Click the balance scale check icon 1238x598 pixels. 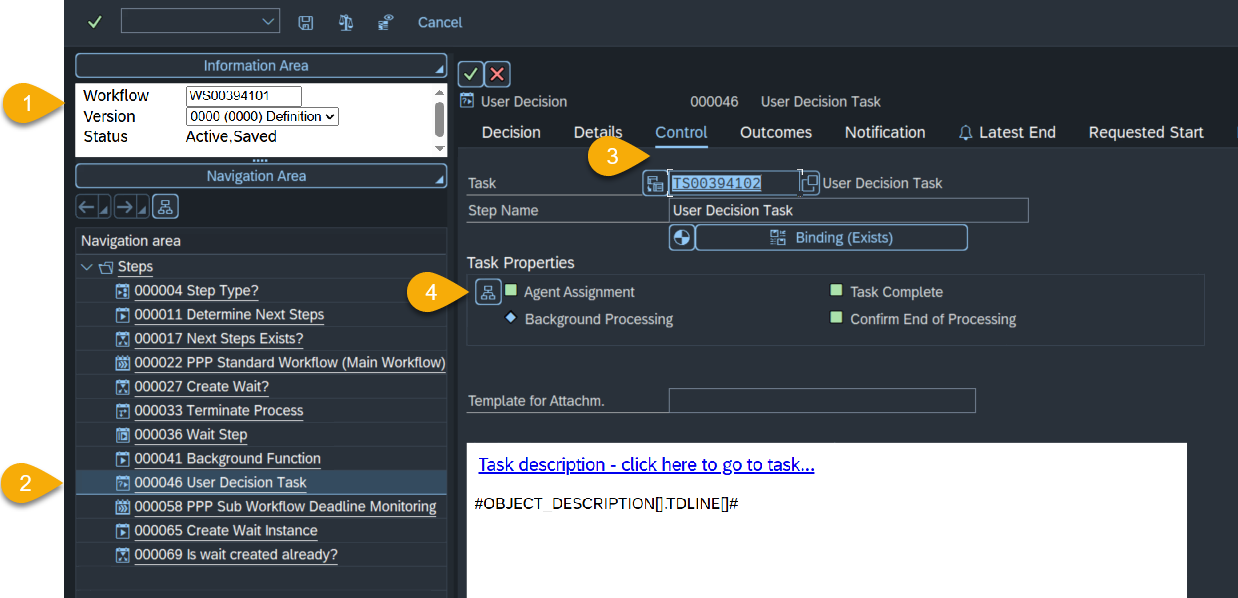(346, 22)
